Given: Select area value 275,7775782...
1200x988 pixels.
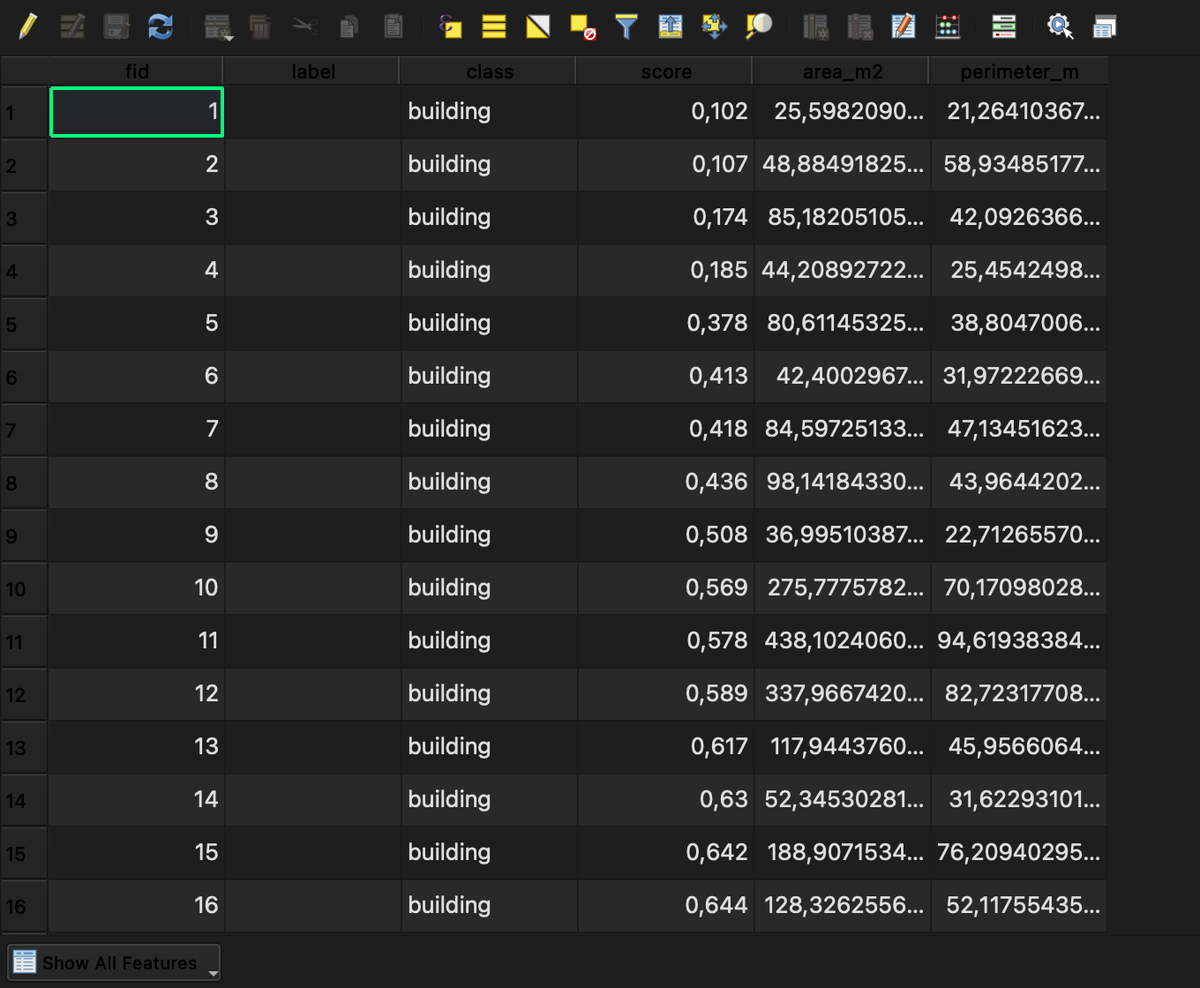Looking at the screenshot, I should [x=841, y=588].
